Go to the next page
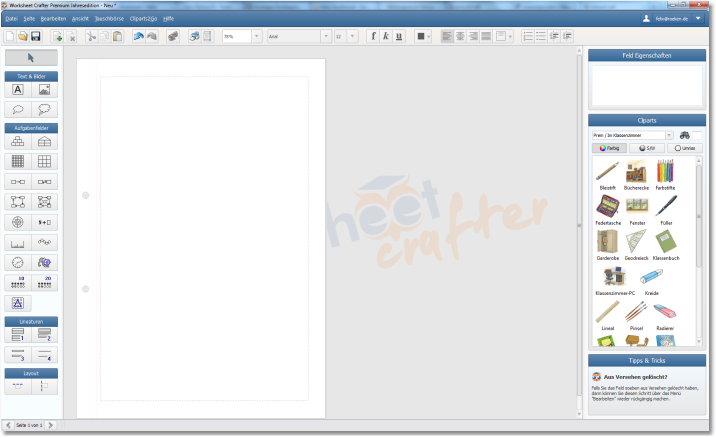This screenshot has width=716, height=438. [x=51, y=425]
